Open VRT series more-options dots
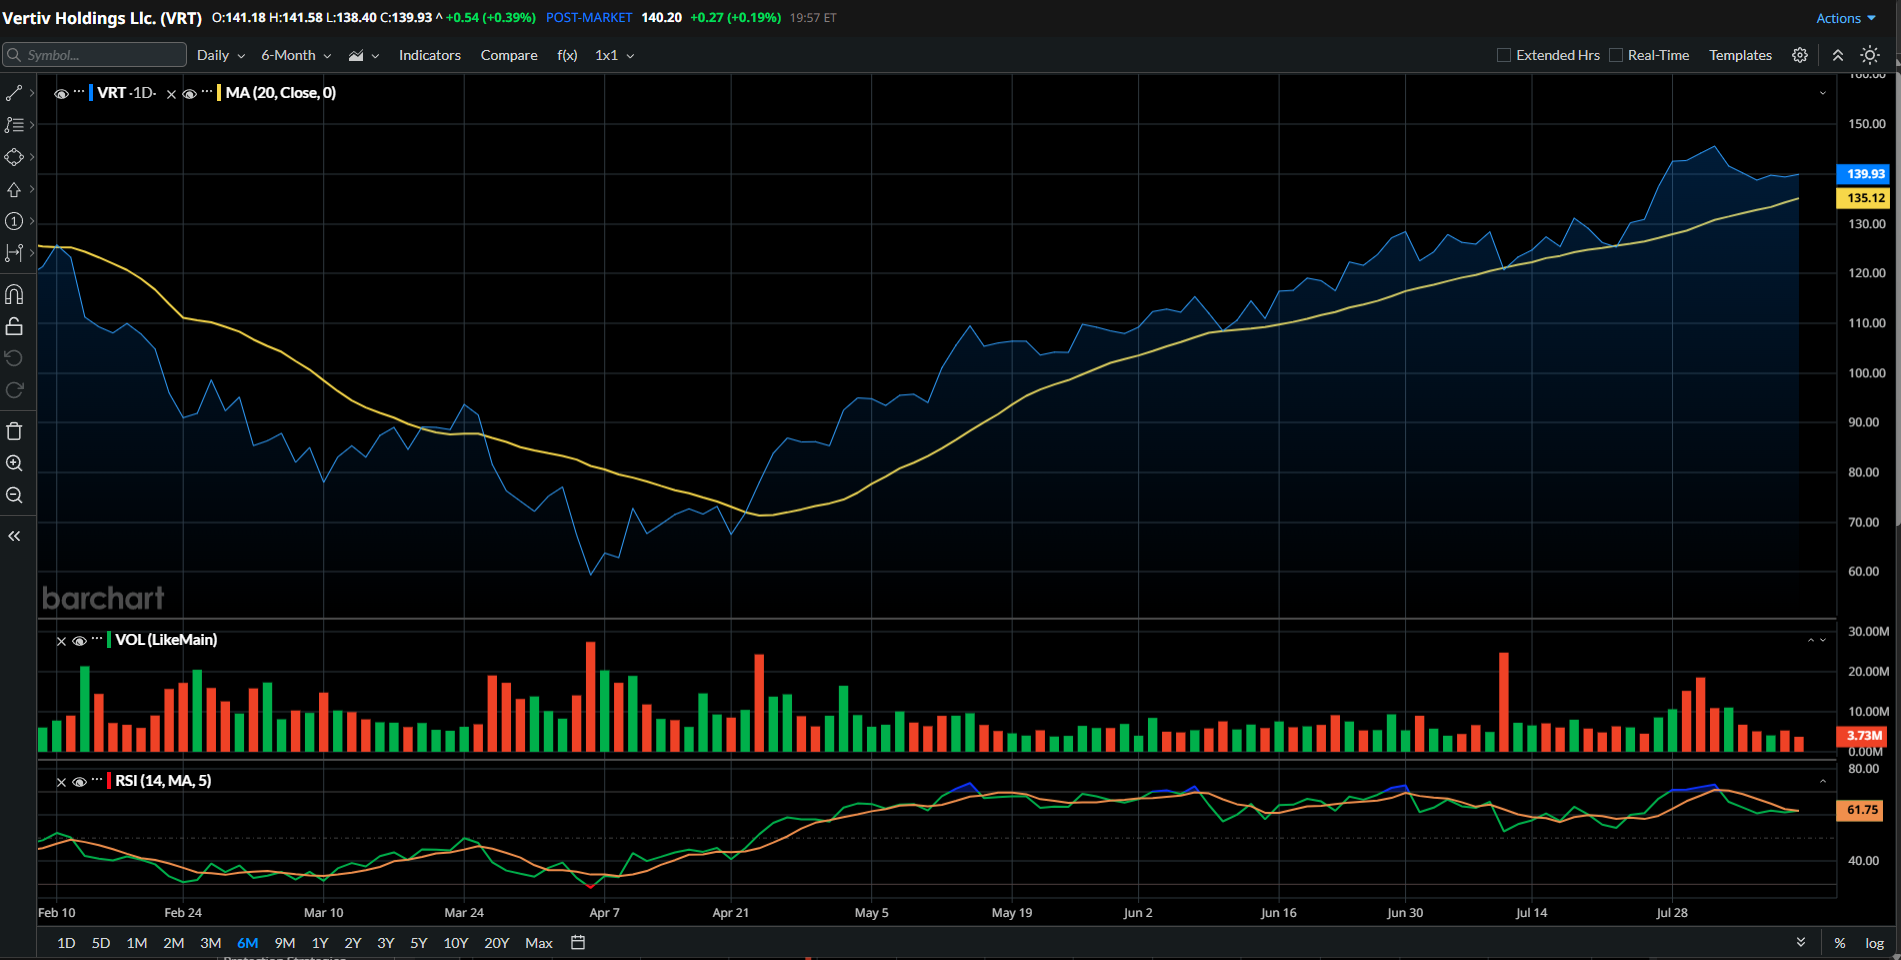The width and height of the screenshot is (1901, 960). (x=79, y=92)
